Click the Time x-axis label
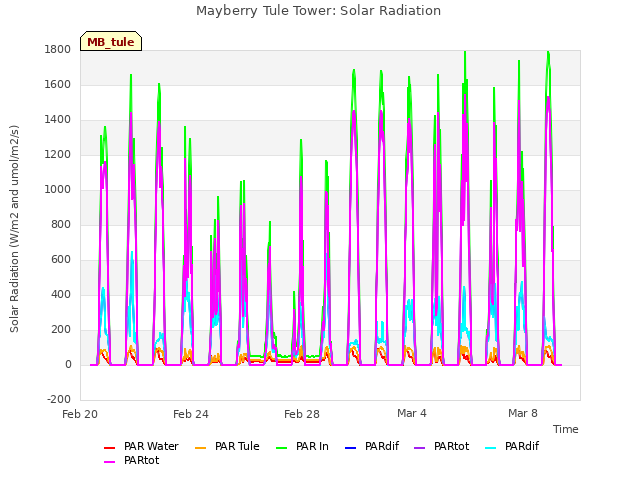The width and height of the screenshot is (640, 480). tap(566, 429)
